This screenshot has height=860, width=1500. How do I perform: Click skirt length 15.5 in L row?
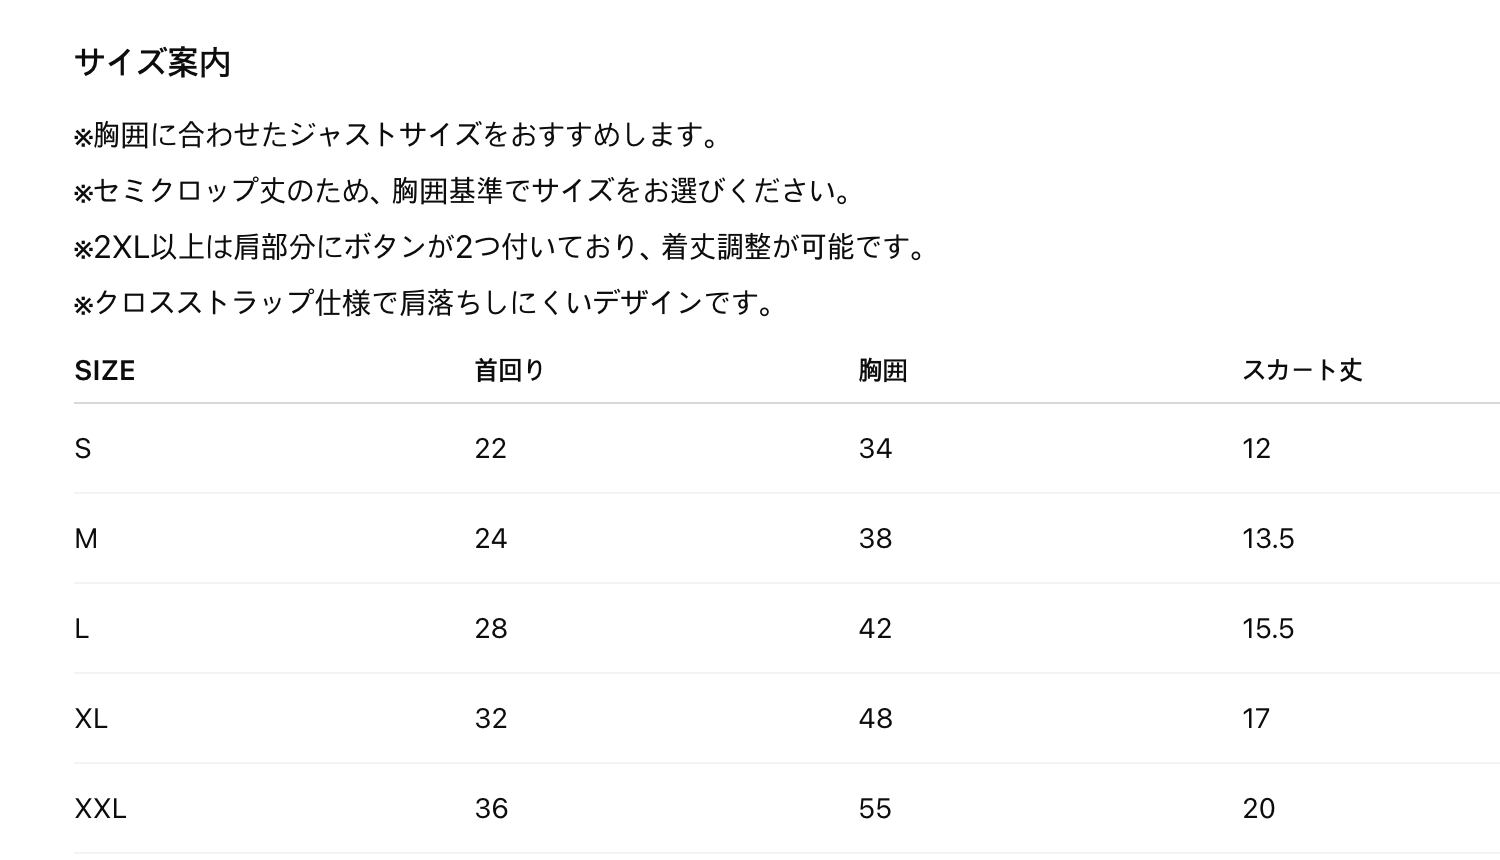(1268, 629)
